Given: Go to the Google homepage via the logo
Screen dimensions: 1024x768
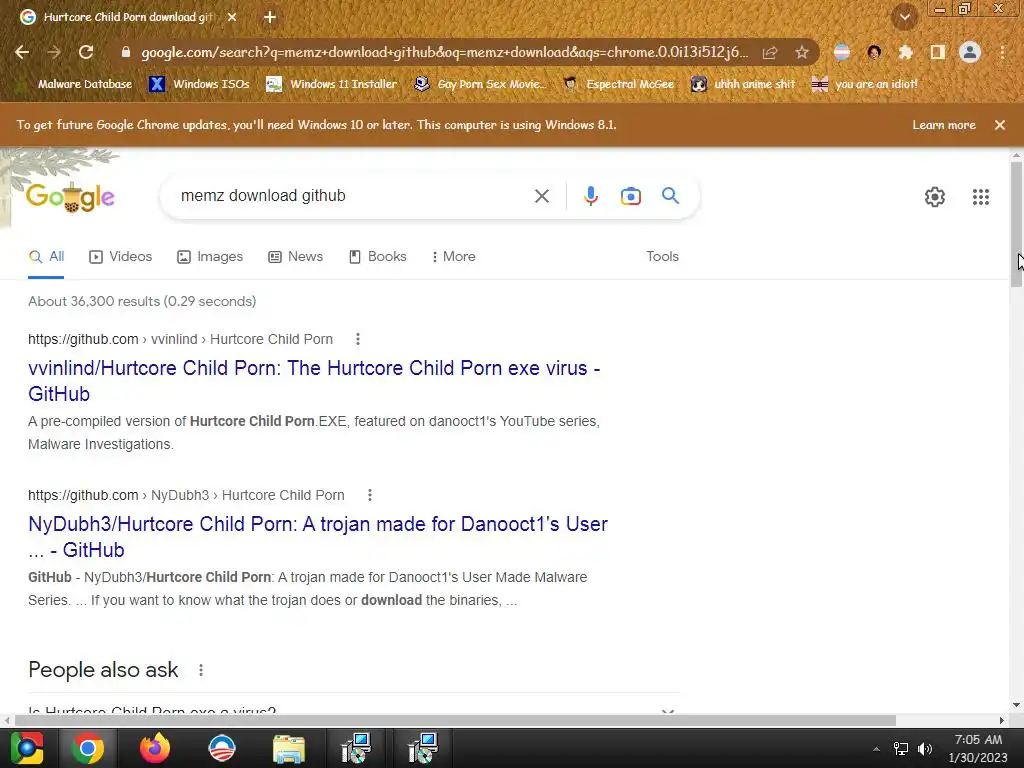Looking at the screenshot, I should coord(70,197).
